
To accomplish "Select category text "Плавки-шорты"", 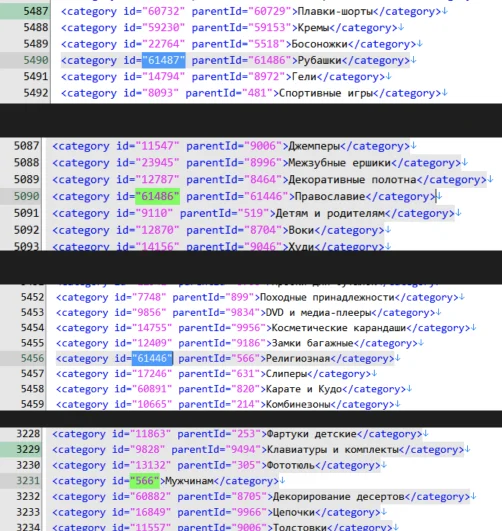I will [x=336, y=11].
